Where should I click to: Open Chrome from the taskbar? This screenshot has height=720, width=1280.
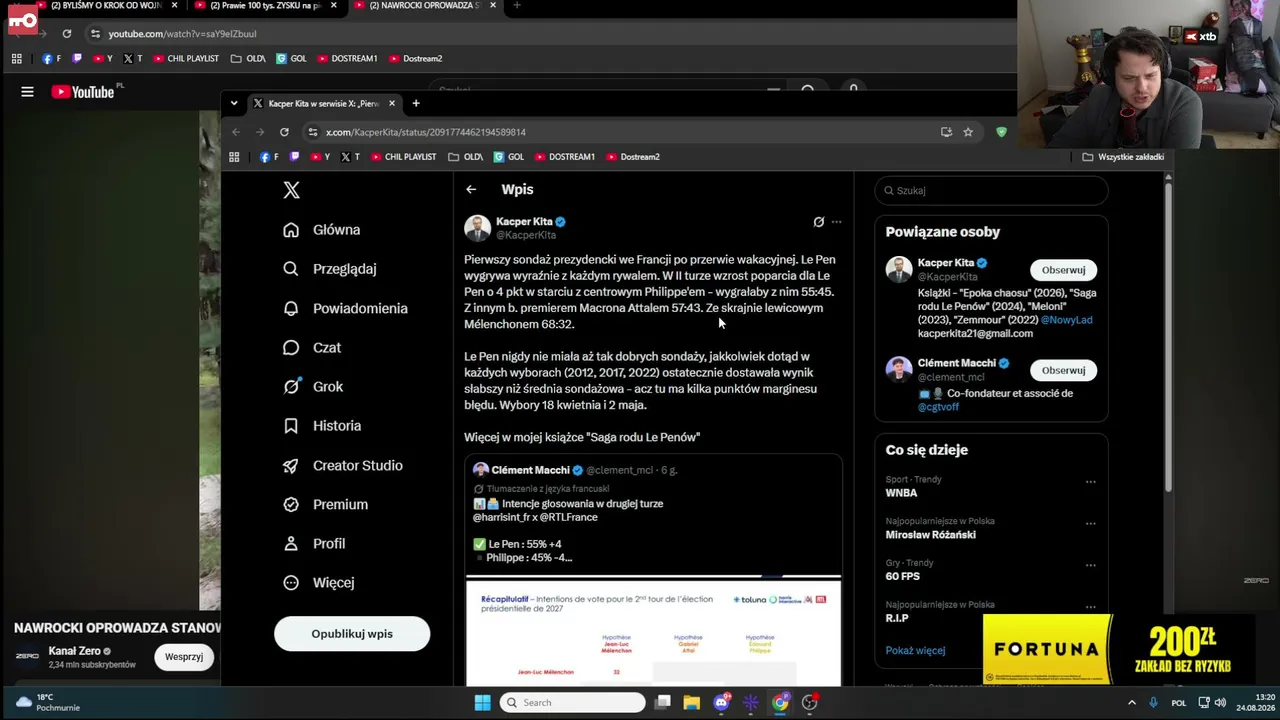coord(780,703)
